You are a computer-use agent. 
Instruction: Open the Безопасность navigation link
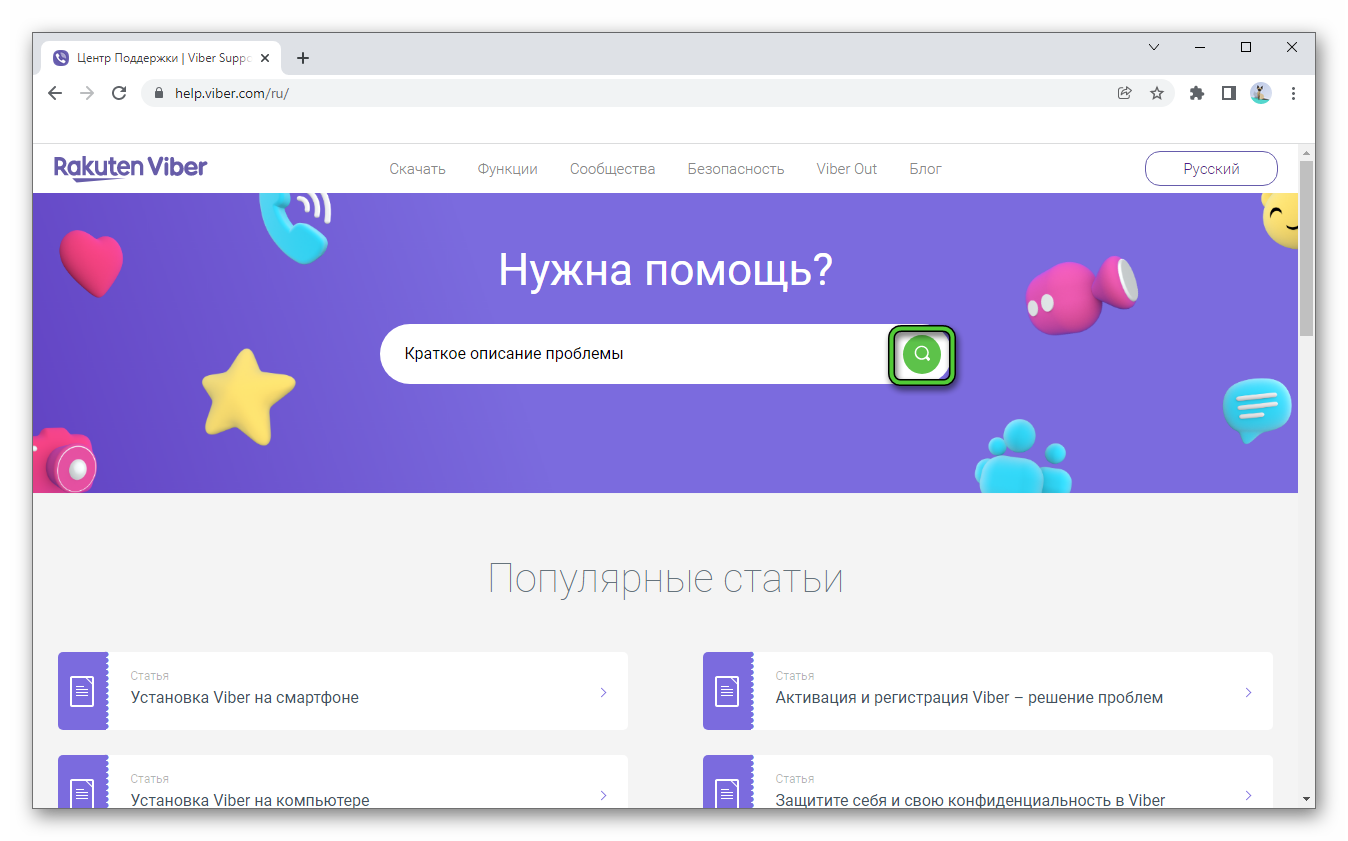(735, 169)
